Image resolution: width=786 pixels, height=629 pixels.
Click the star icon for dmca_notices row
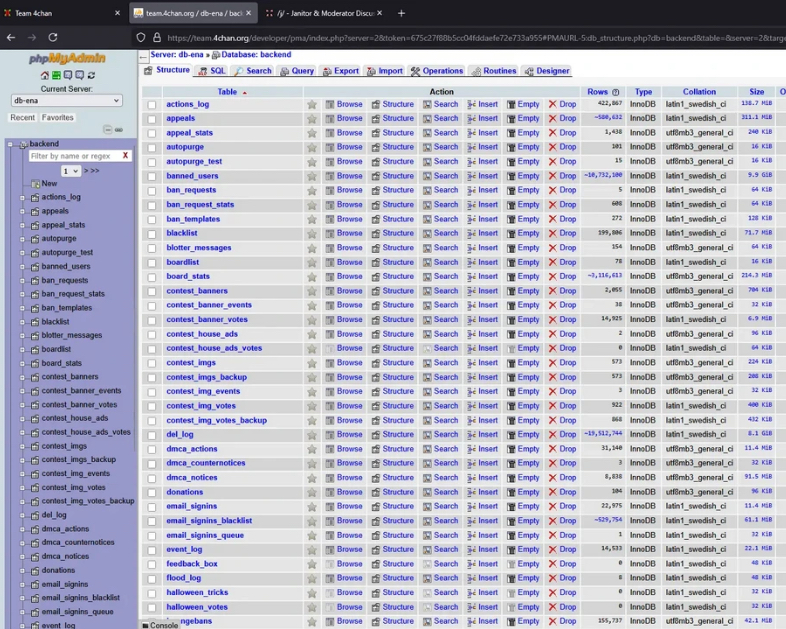[312, 478]
